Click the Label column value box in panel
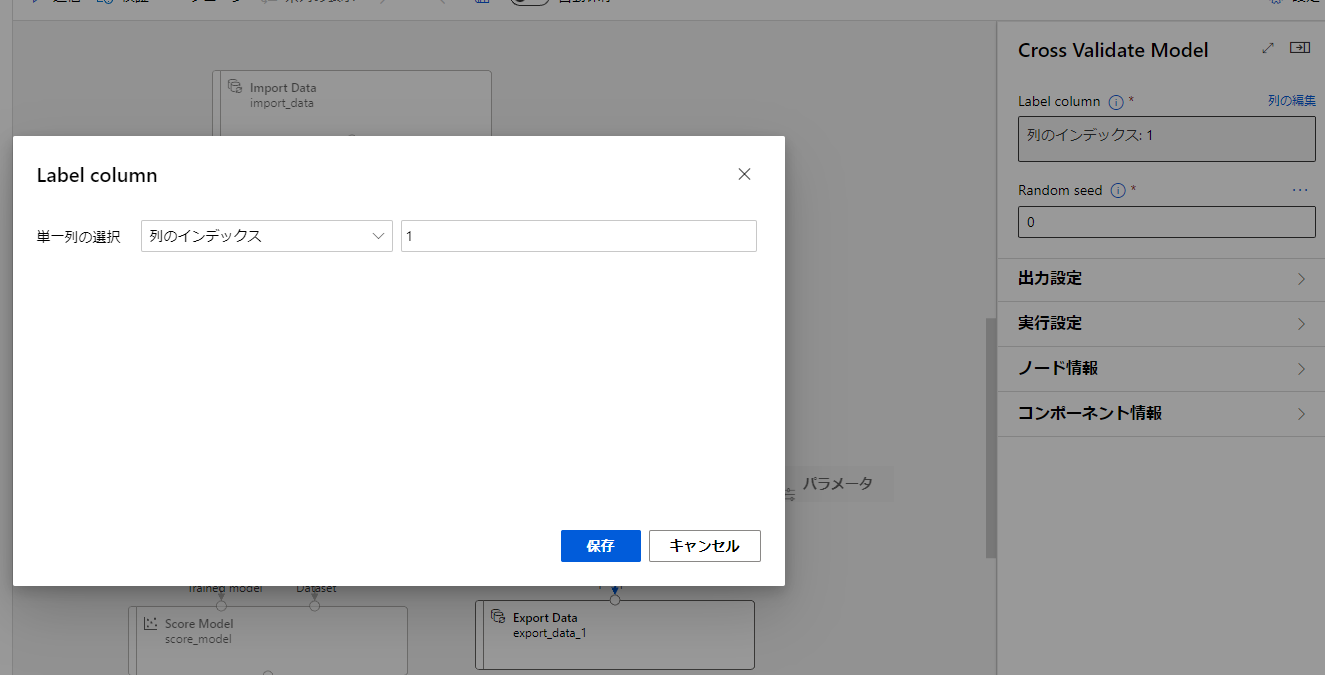This screenshot has height=675, width=1325. (x=1167, y=139)
